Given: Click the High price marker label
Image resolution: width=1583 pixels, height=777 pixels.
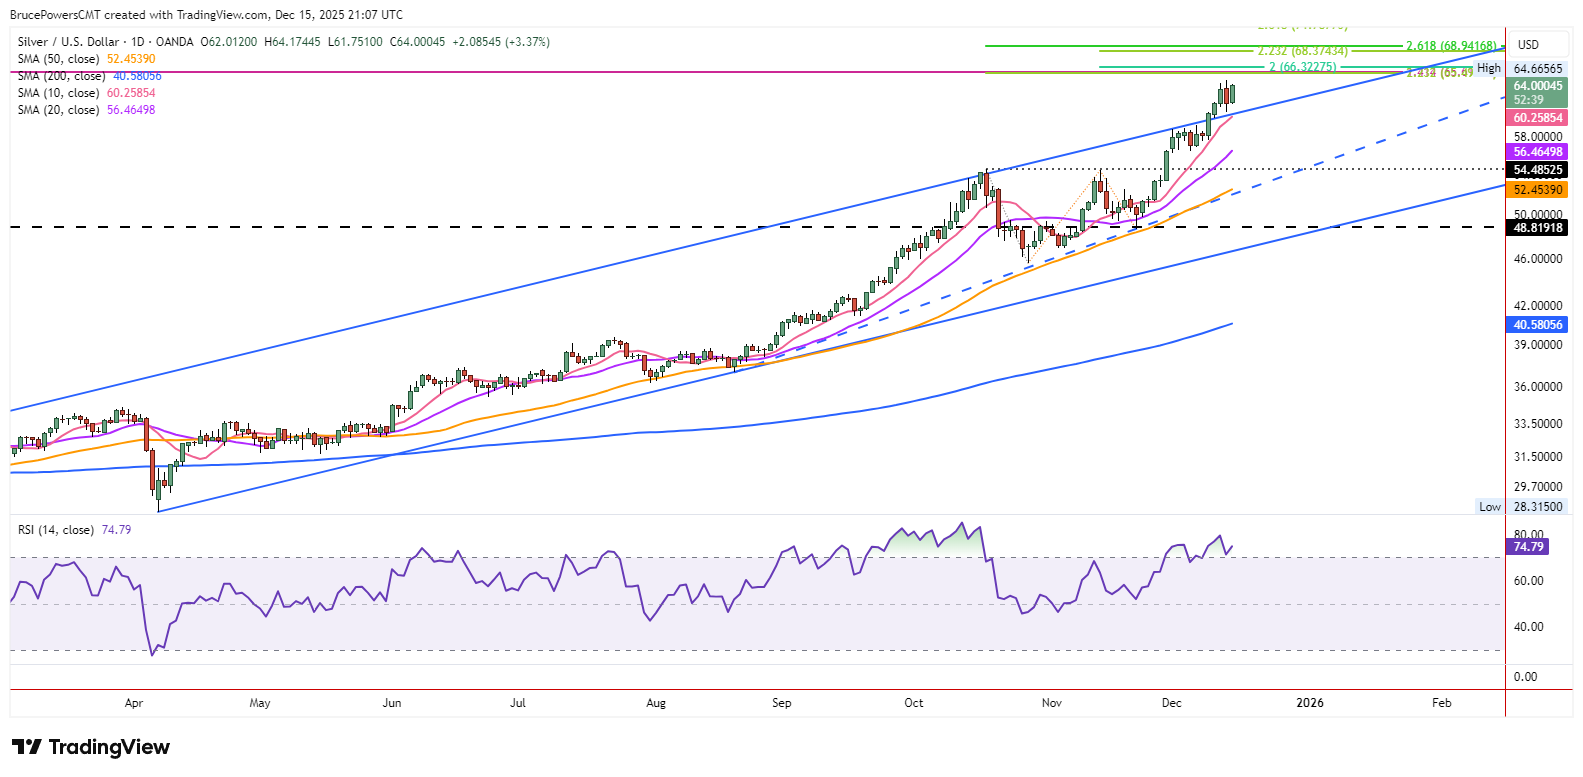Looking at the screenshot, I should (1489, 68).
